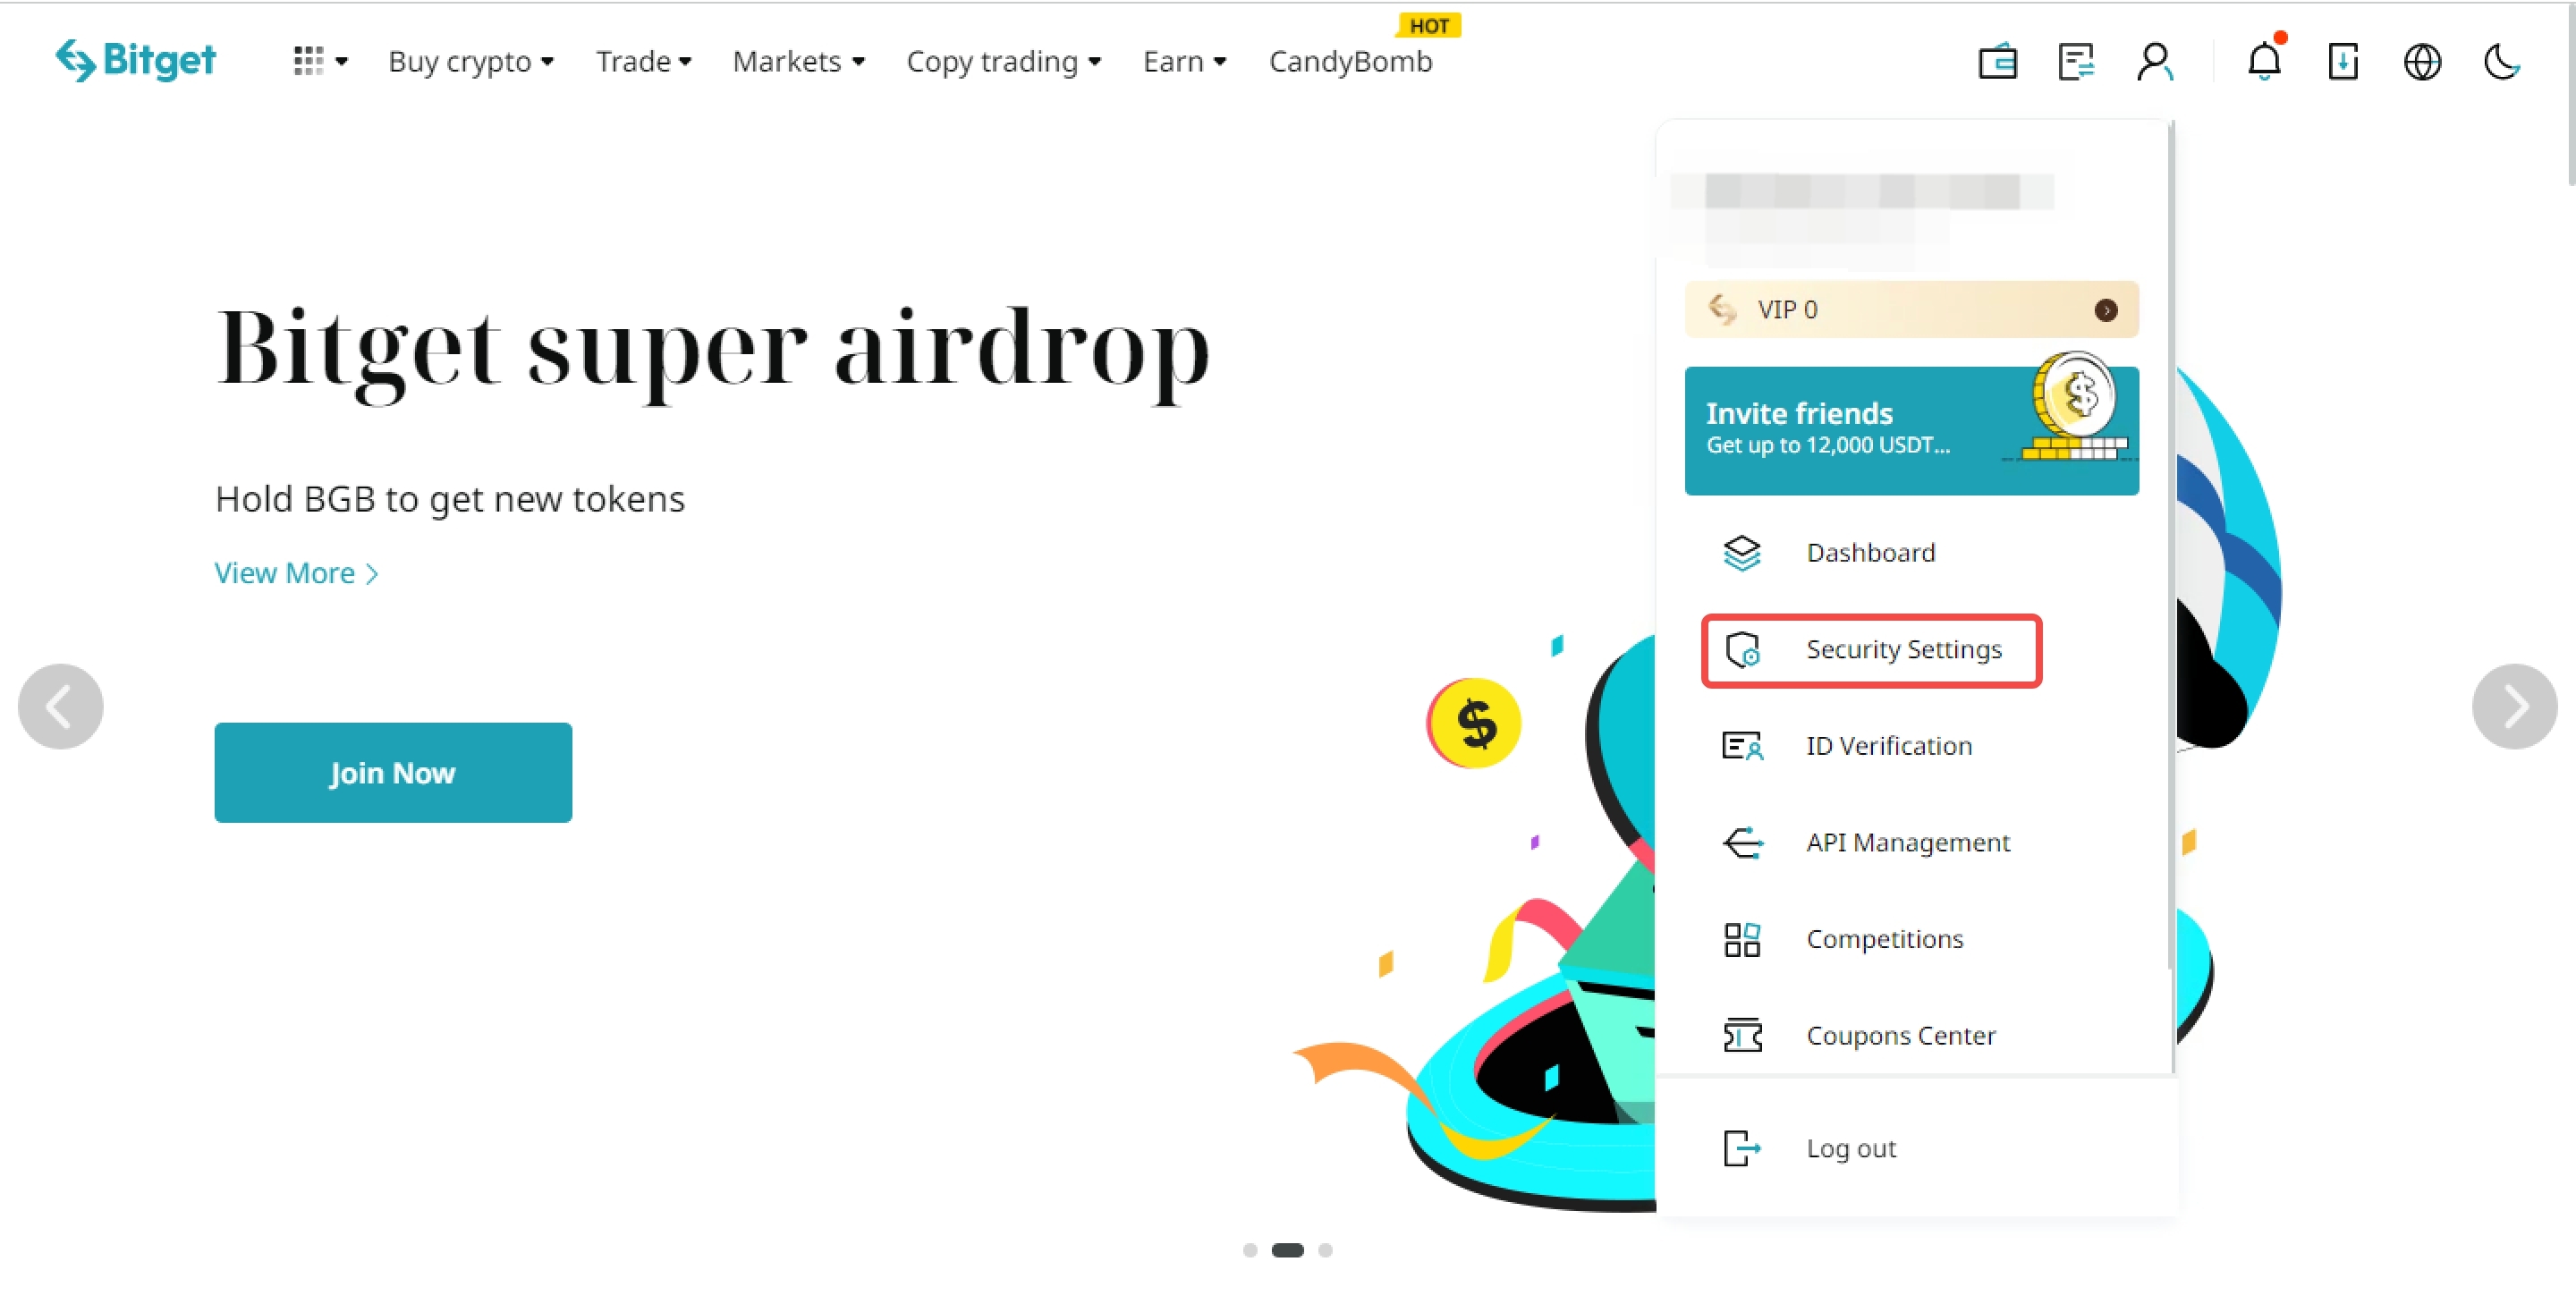Screen dimensions: 2576x1304
Task: Advance the carousel with the right arrow
Action: click(x=2514, y=706)
